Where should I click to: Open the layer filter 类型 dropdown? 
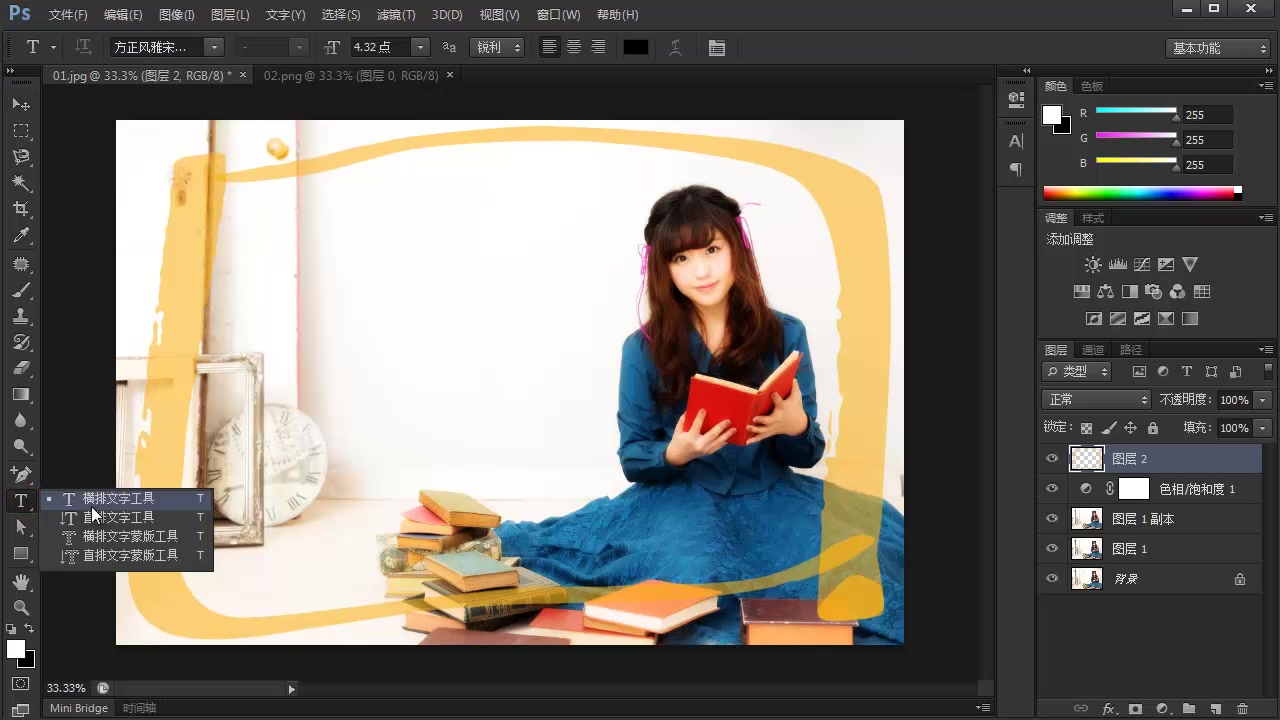1077,371
